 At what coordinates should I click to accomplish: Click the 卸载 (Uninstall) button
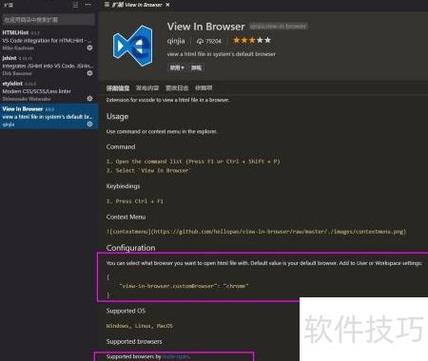point(196,68)
